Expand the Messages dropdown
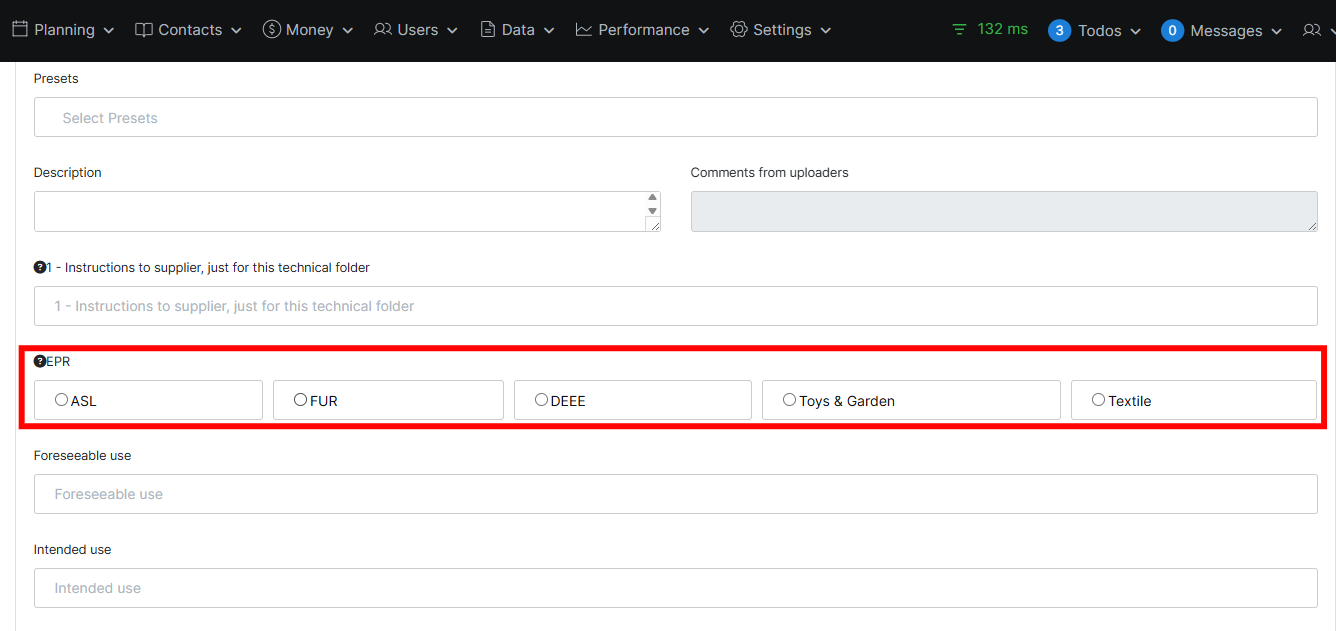This screenshot has height=631, width=1336. tap(1222, 31)
